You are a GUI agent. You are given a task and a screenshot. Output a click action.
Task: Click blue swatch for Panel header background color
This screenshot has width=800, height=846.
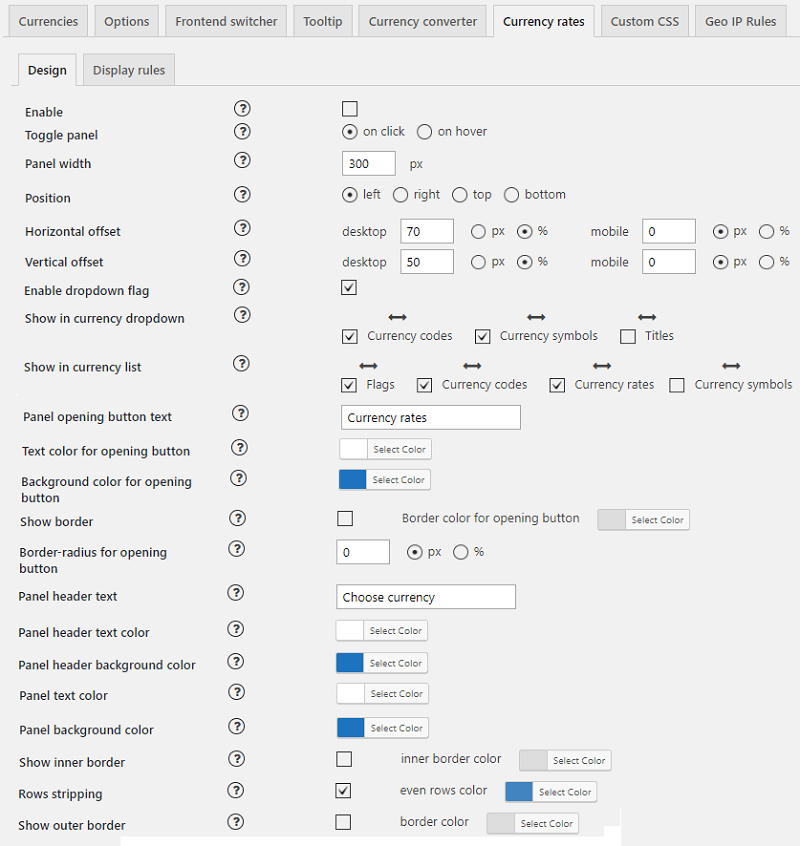350,663
